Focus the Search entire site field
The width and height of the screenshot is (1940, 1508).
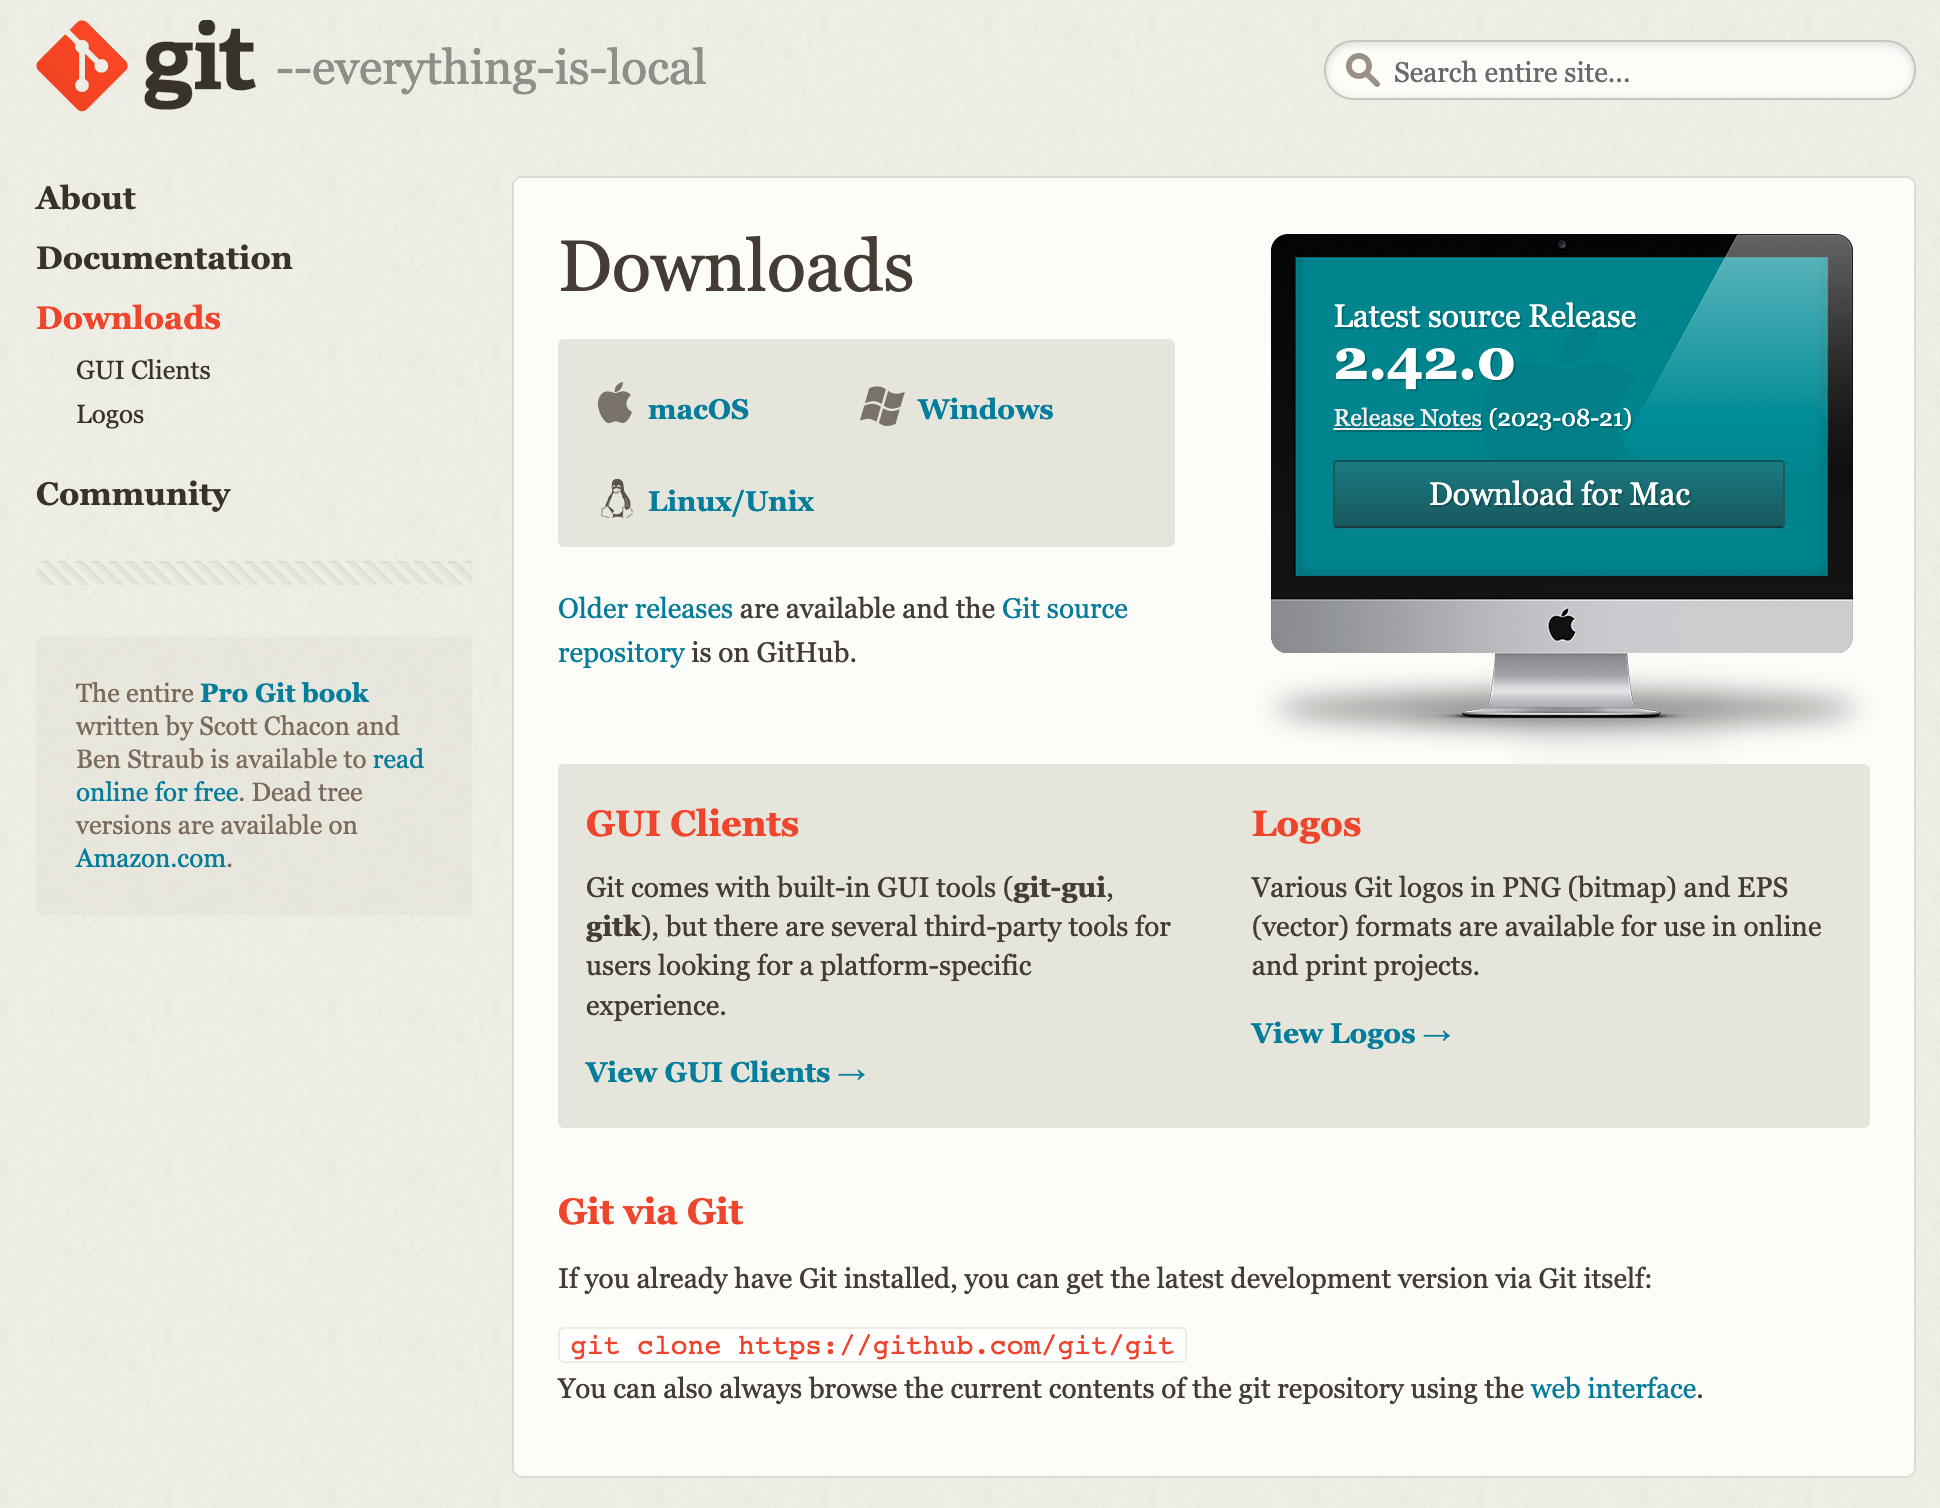pos(1640,72)
